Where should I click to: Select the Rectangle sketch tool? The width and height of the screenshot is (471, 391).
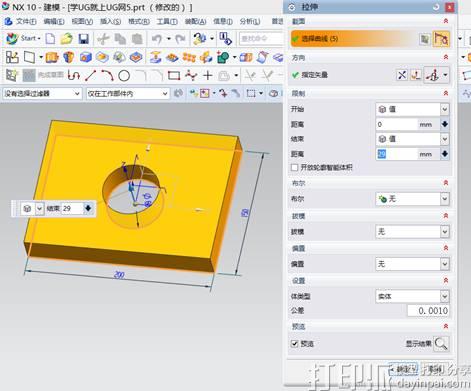pos(174,76)
